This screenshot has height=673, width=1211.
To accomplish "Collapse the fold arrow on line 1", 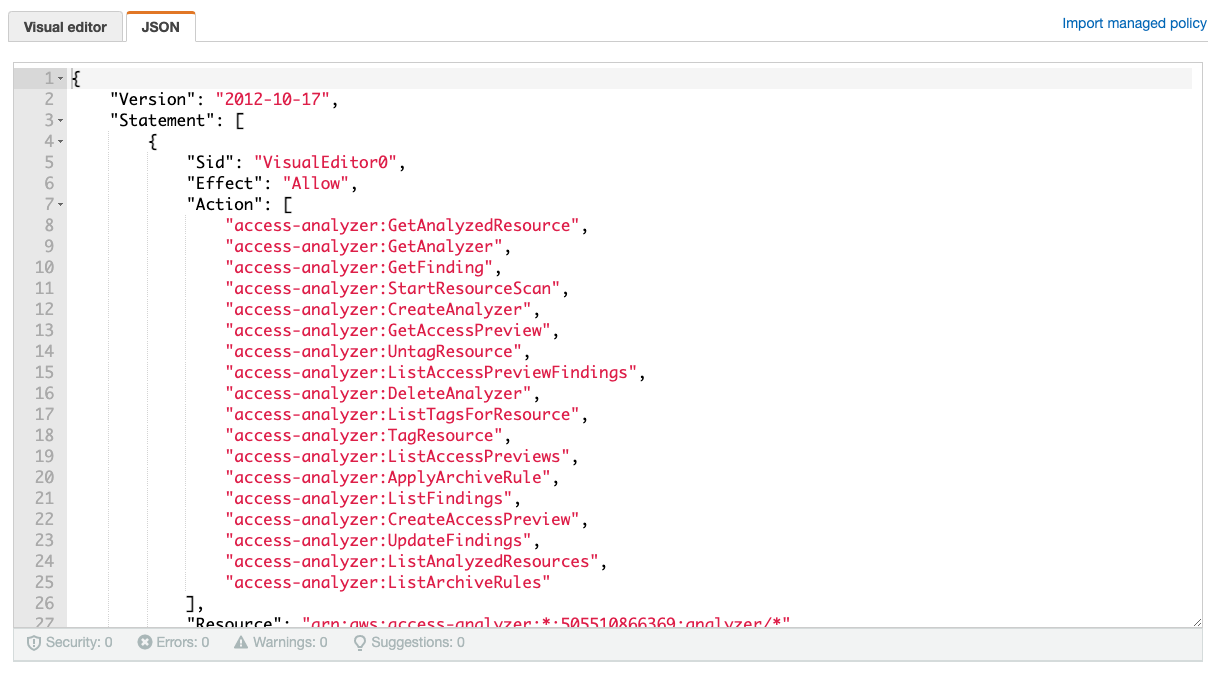I will pos(61,78).
